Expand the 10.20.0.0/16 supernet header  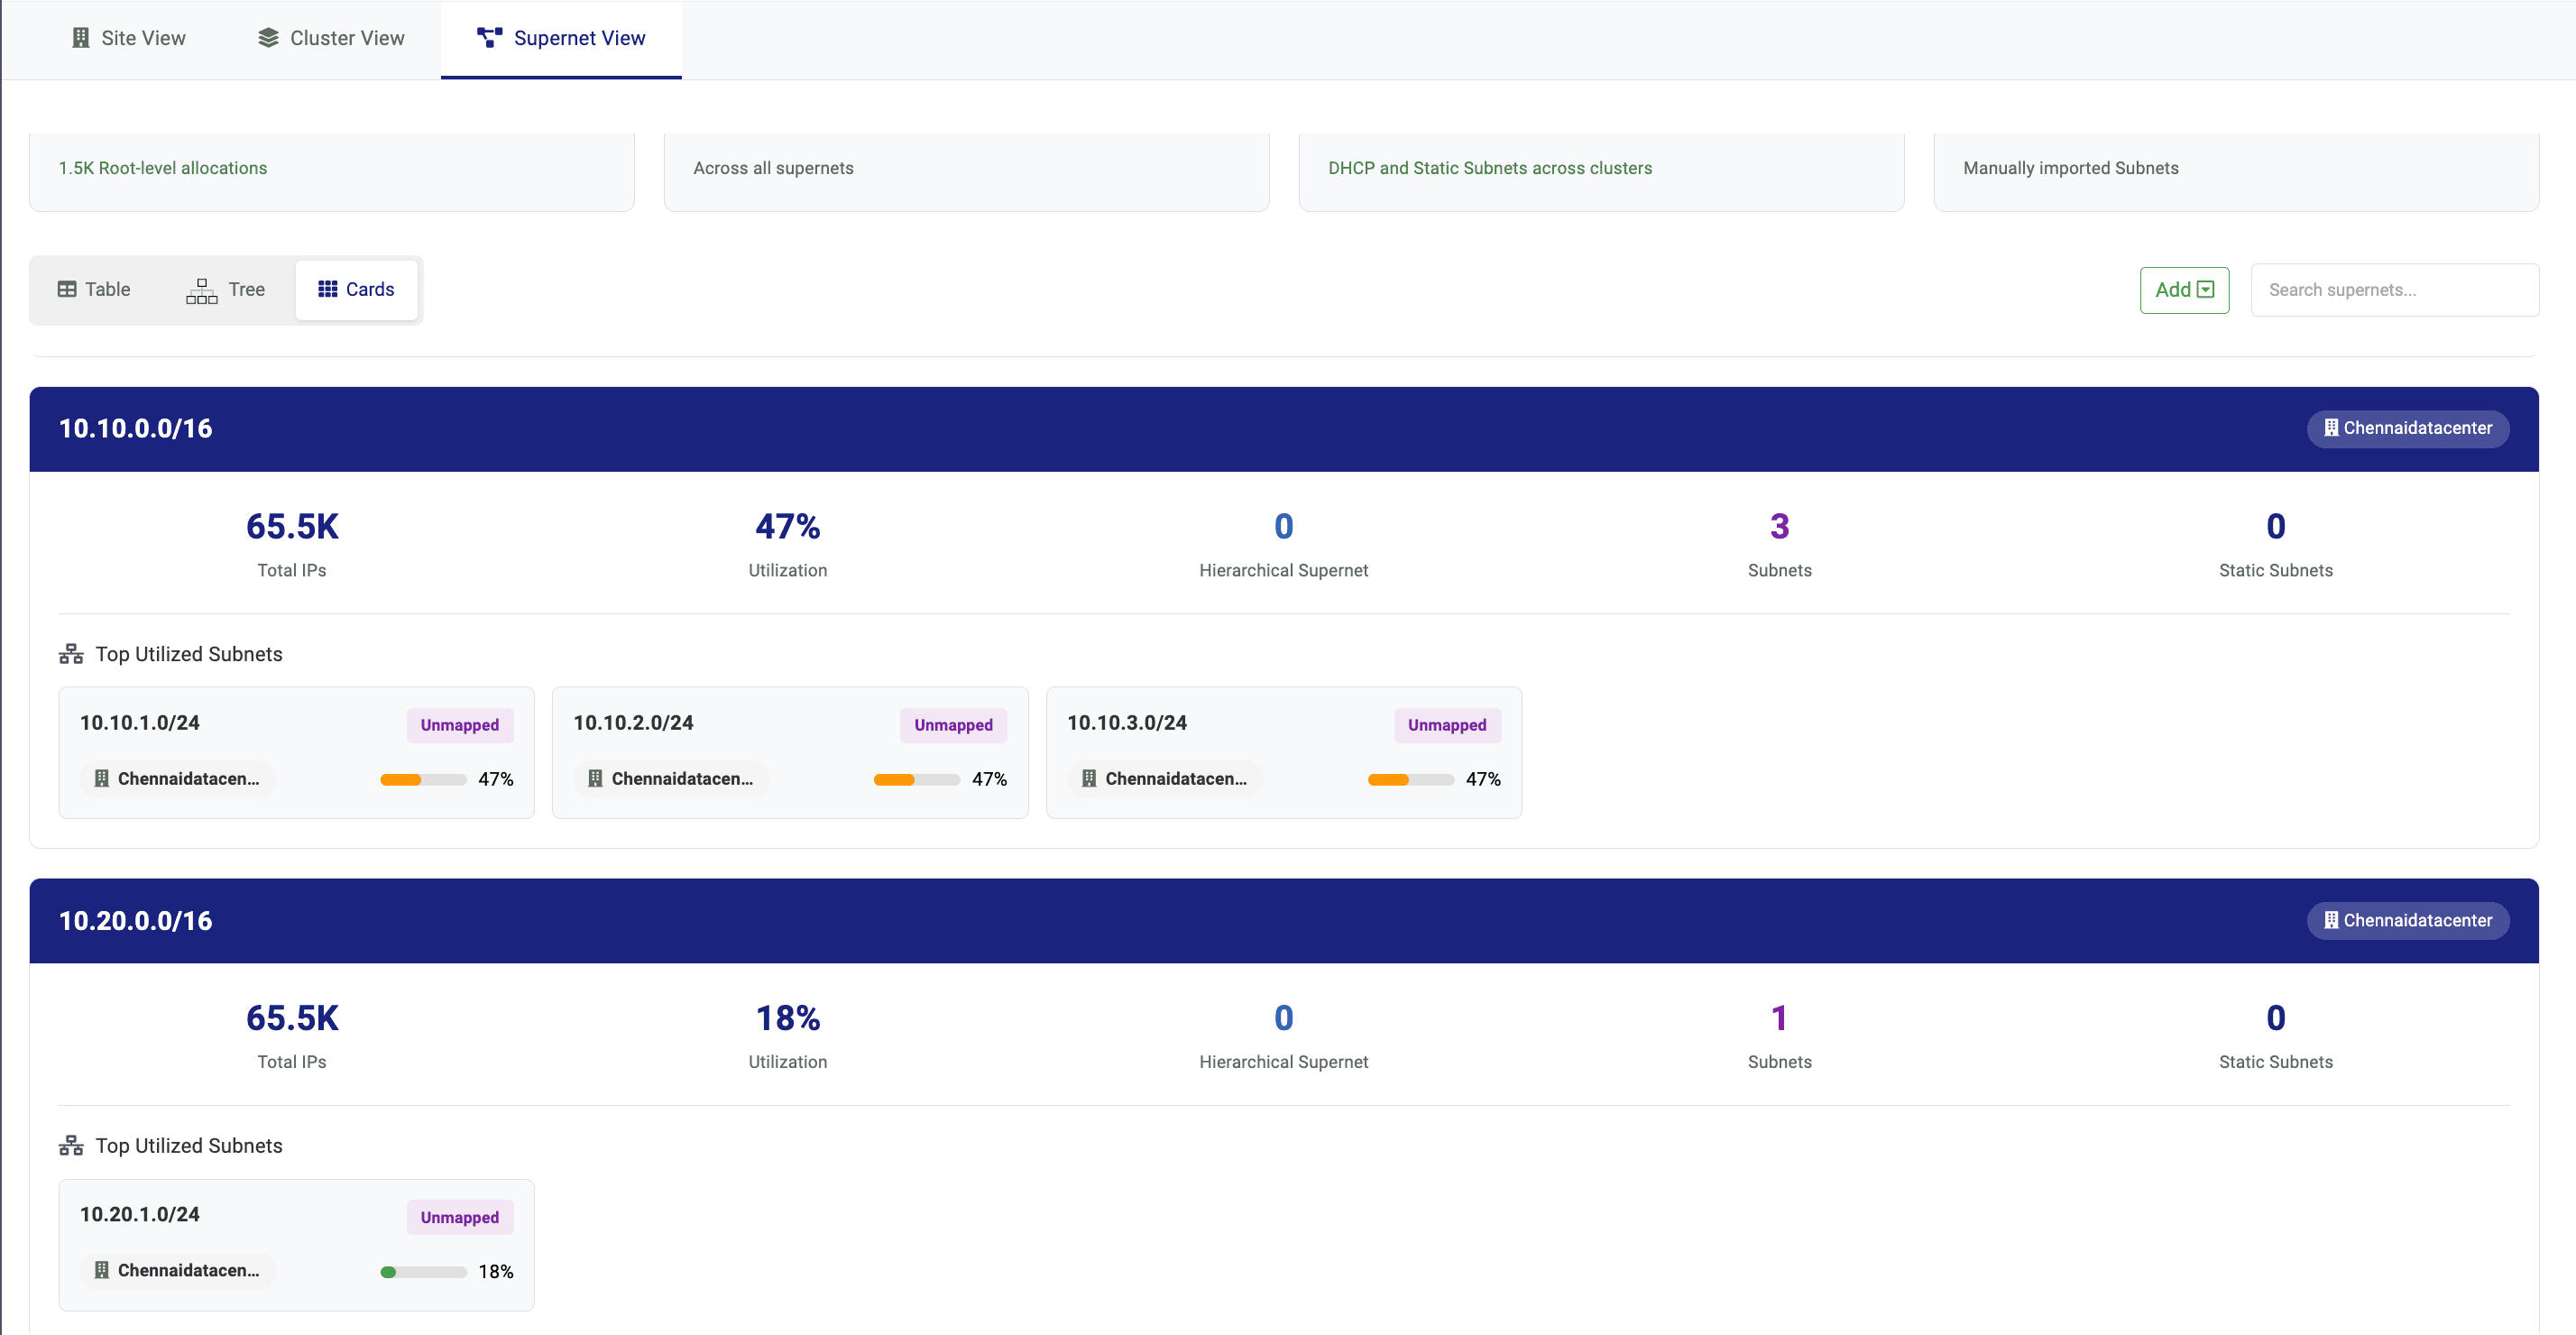click(136, 921)
